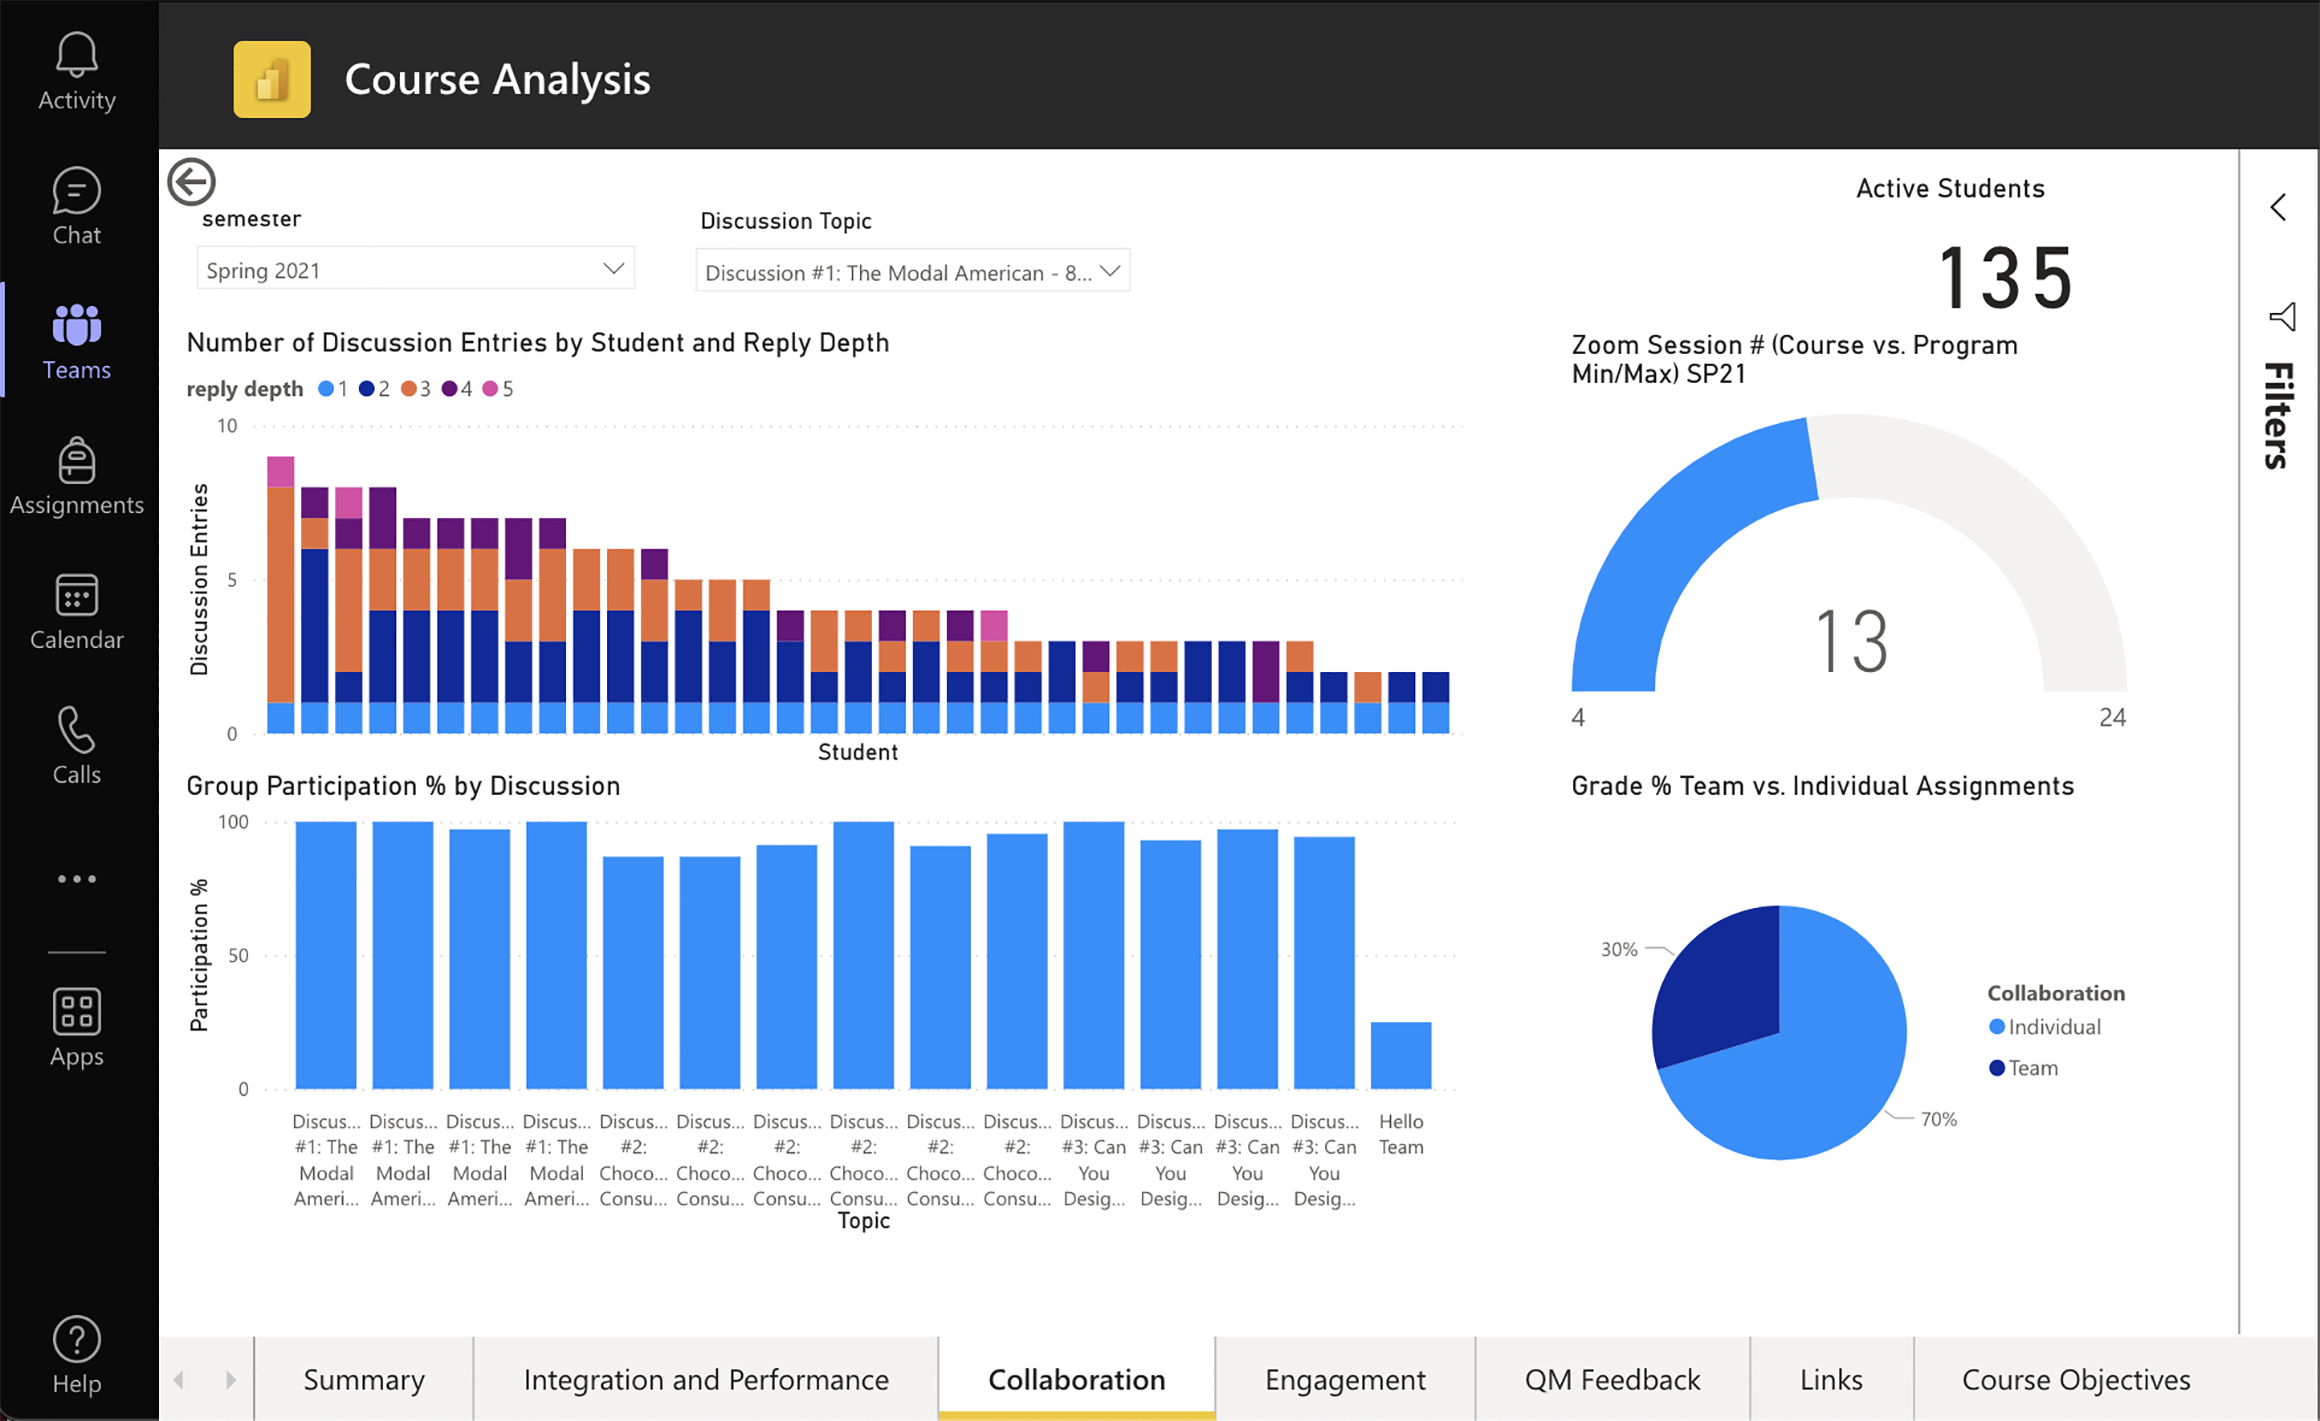
Task: Open the Chat icon in sidebar
Action: [x=76, y=190]
